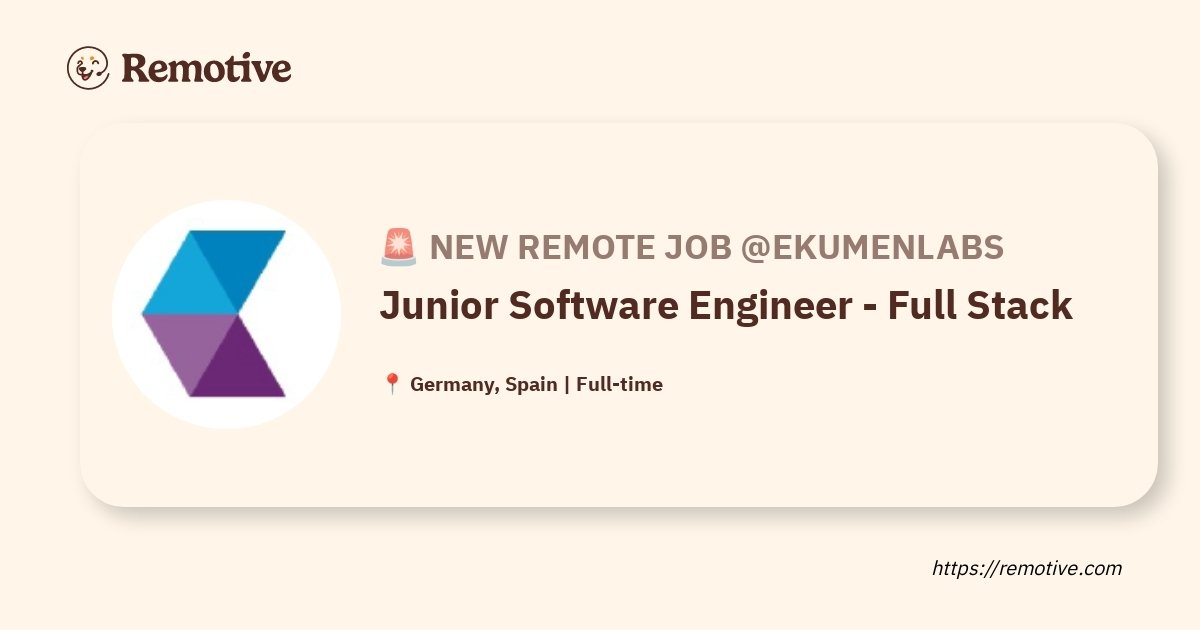Viewport: 1200px width, 630px height.
Task: Click the Full-time job type label
Action: pyautogui.click(x=619, y=384)
